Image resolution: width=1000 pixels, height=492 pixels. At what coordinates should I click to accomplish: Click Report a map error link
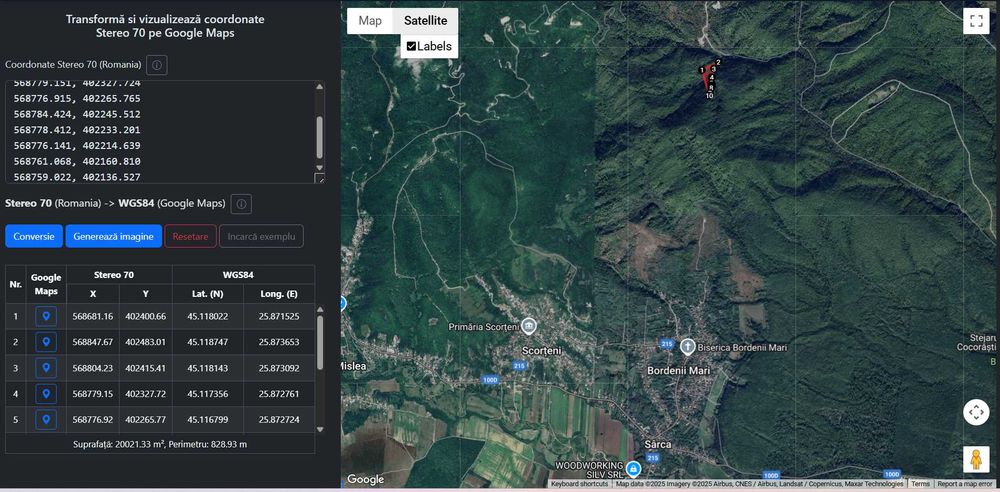[x=965, y=484]
